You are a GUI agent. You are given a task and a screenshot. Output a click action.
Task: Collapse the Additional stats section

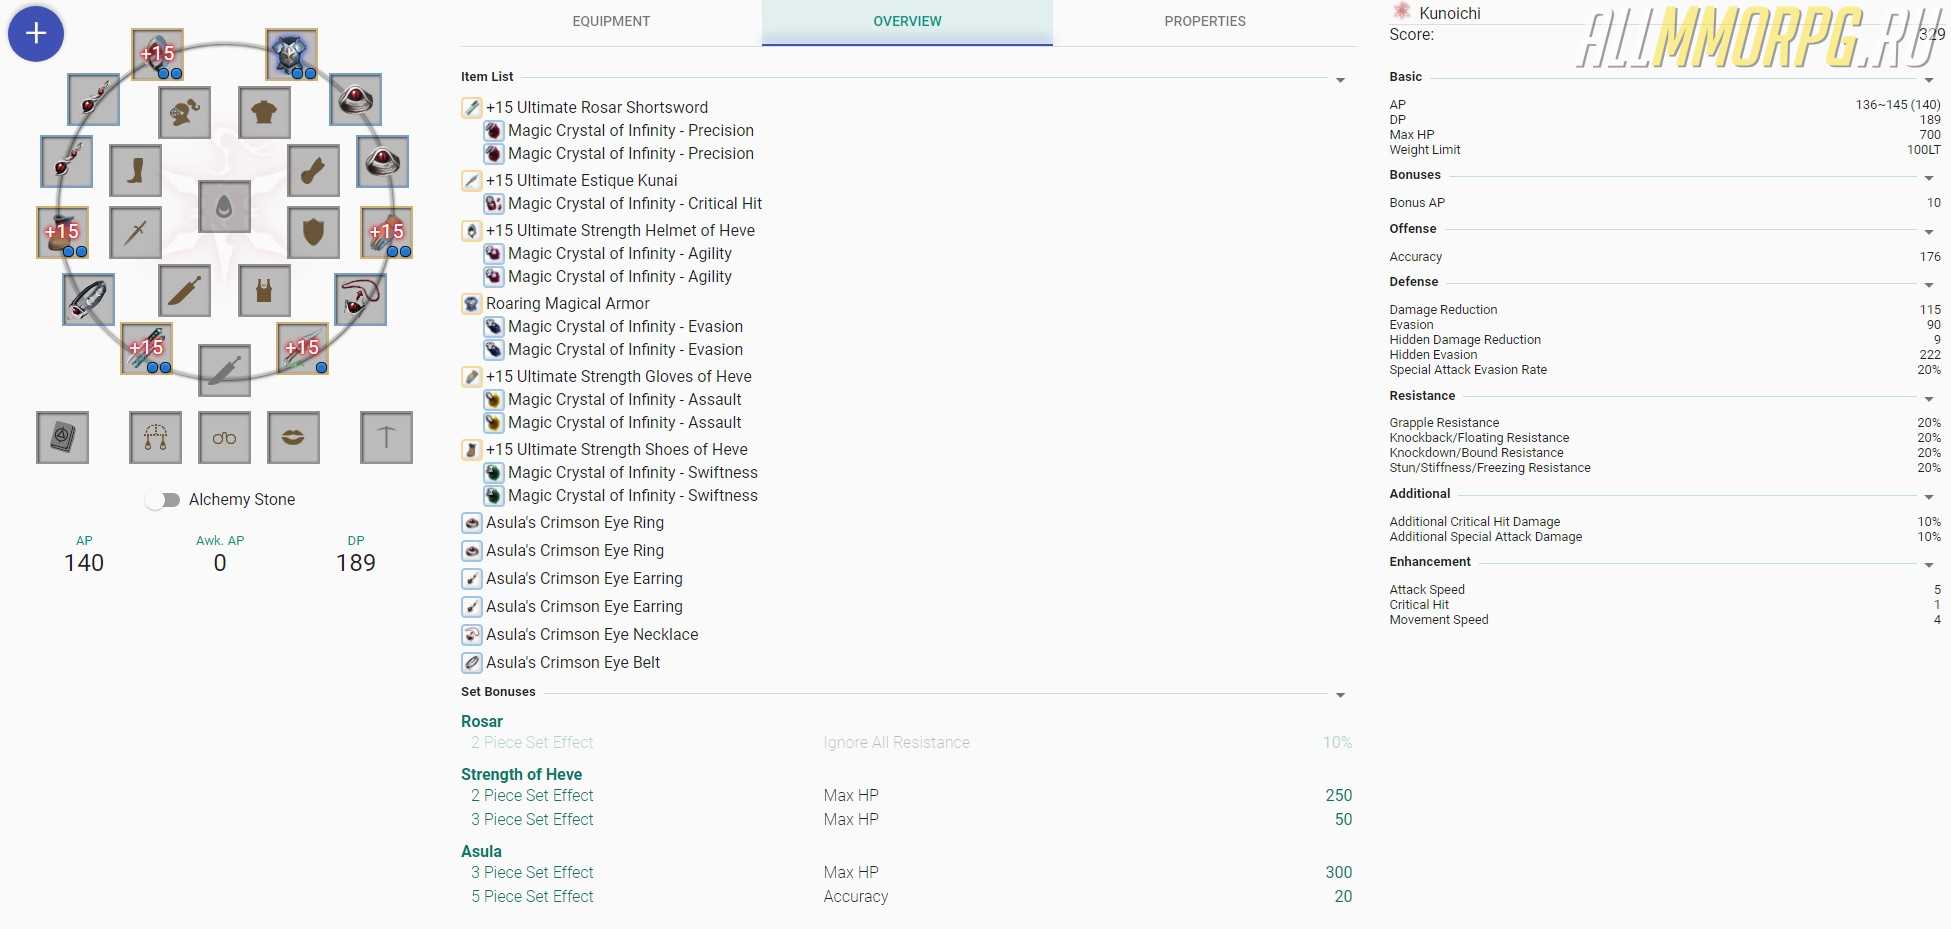coord(1929,497)
